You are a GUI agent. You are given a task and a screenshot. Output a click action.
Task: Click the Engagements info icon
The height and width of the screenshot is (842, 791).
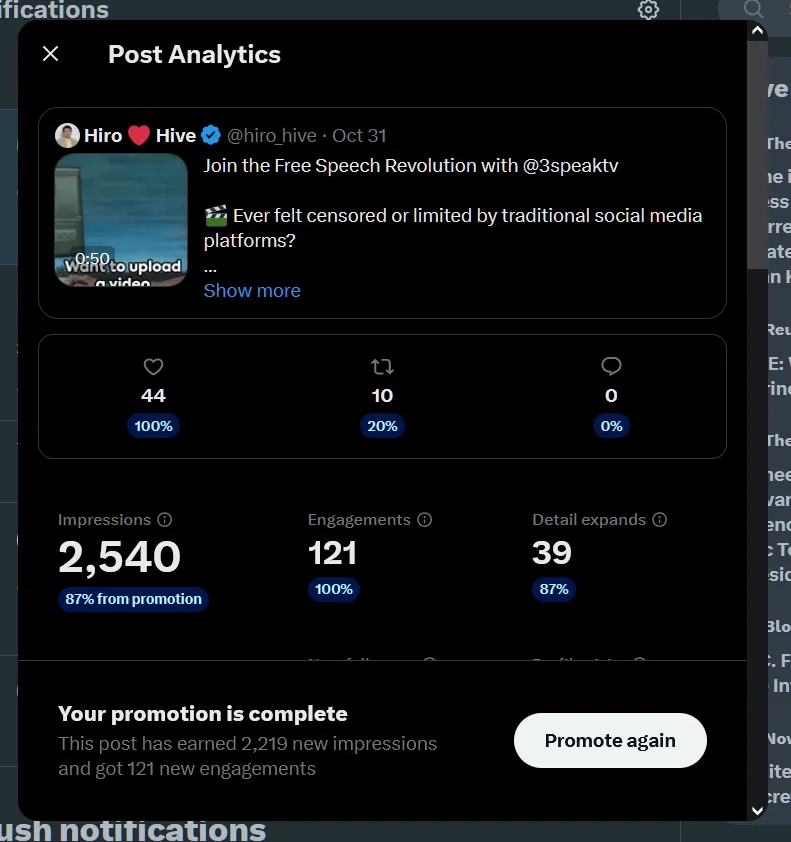click(x=424, y=520)
